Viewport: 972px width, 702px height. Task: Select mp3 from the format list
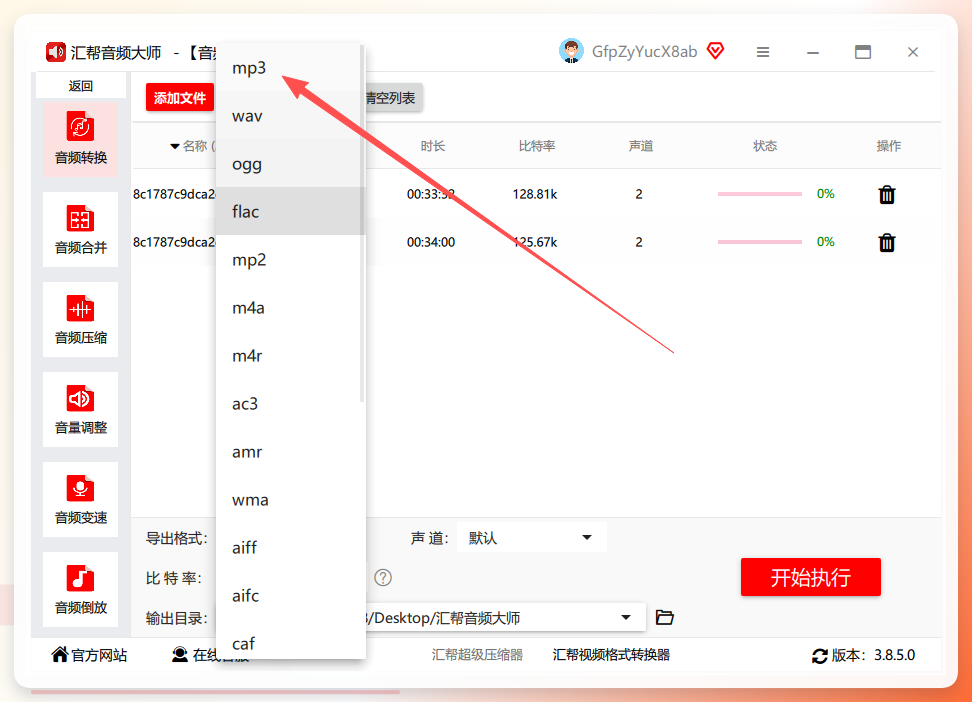(288, 68)
